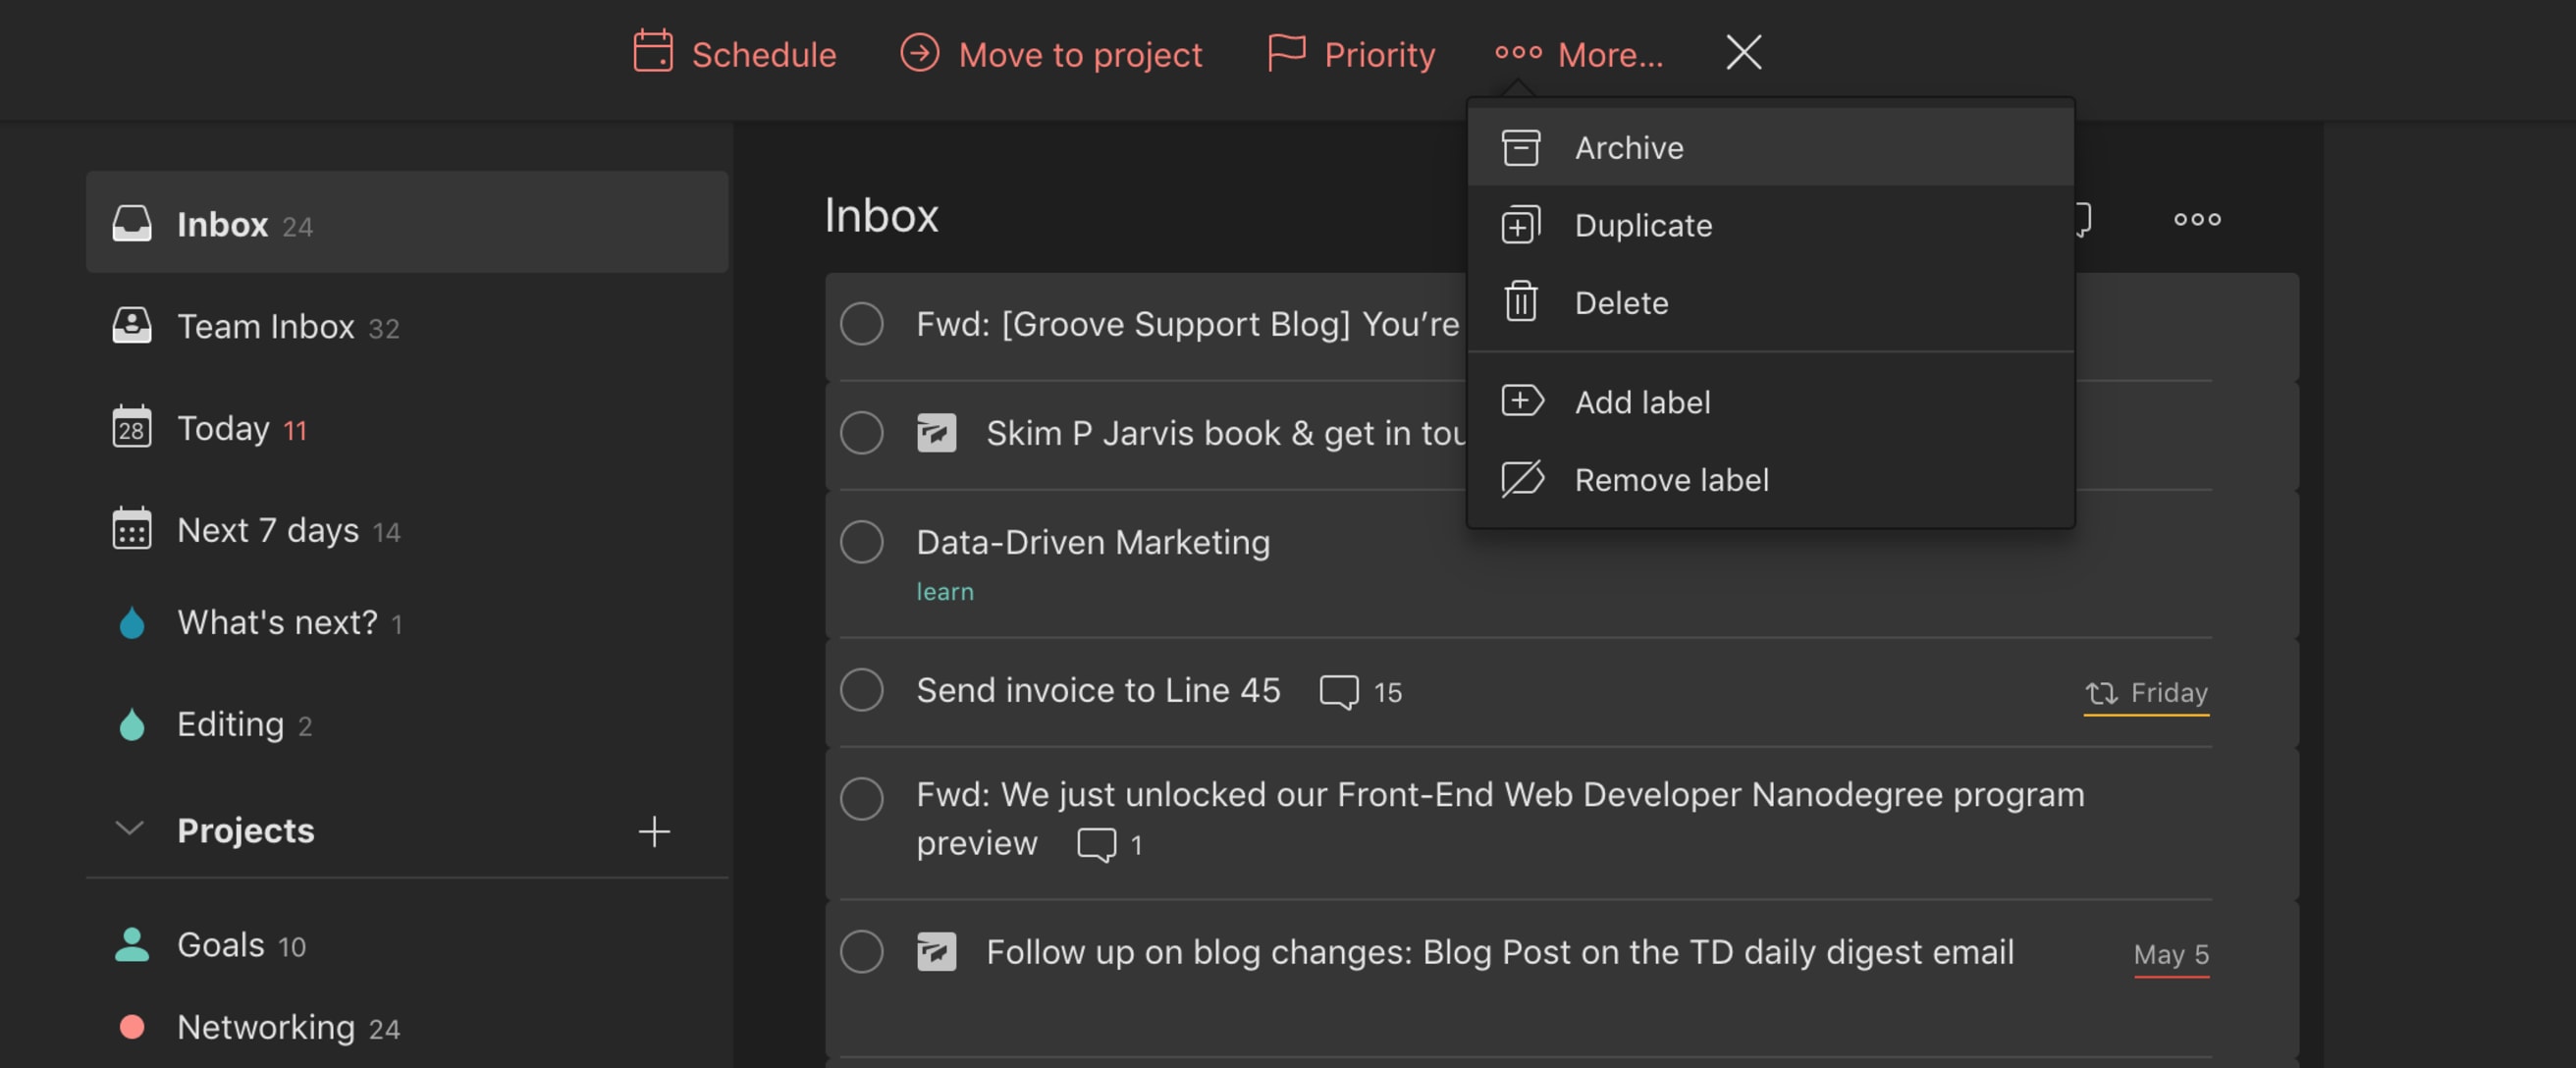Image resolution: width=2576 pixels, height=1068 pixels.
Task: Select Archive from the More menu
Action: click(1628, 148)
